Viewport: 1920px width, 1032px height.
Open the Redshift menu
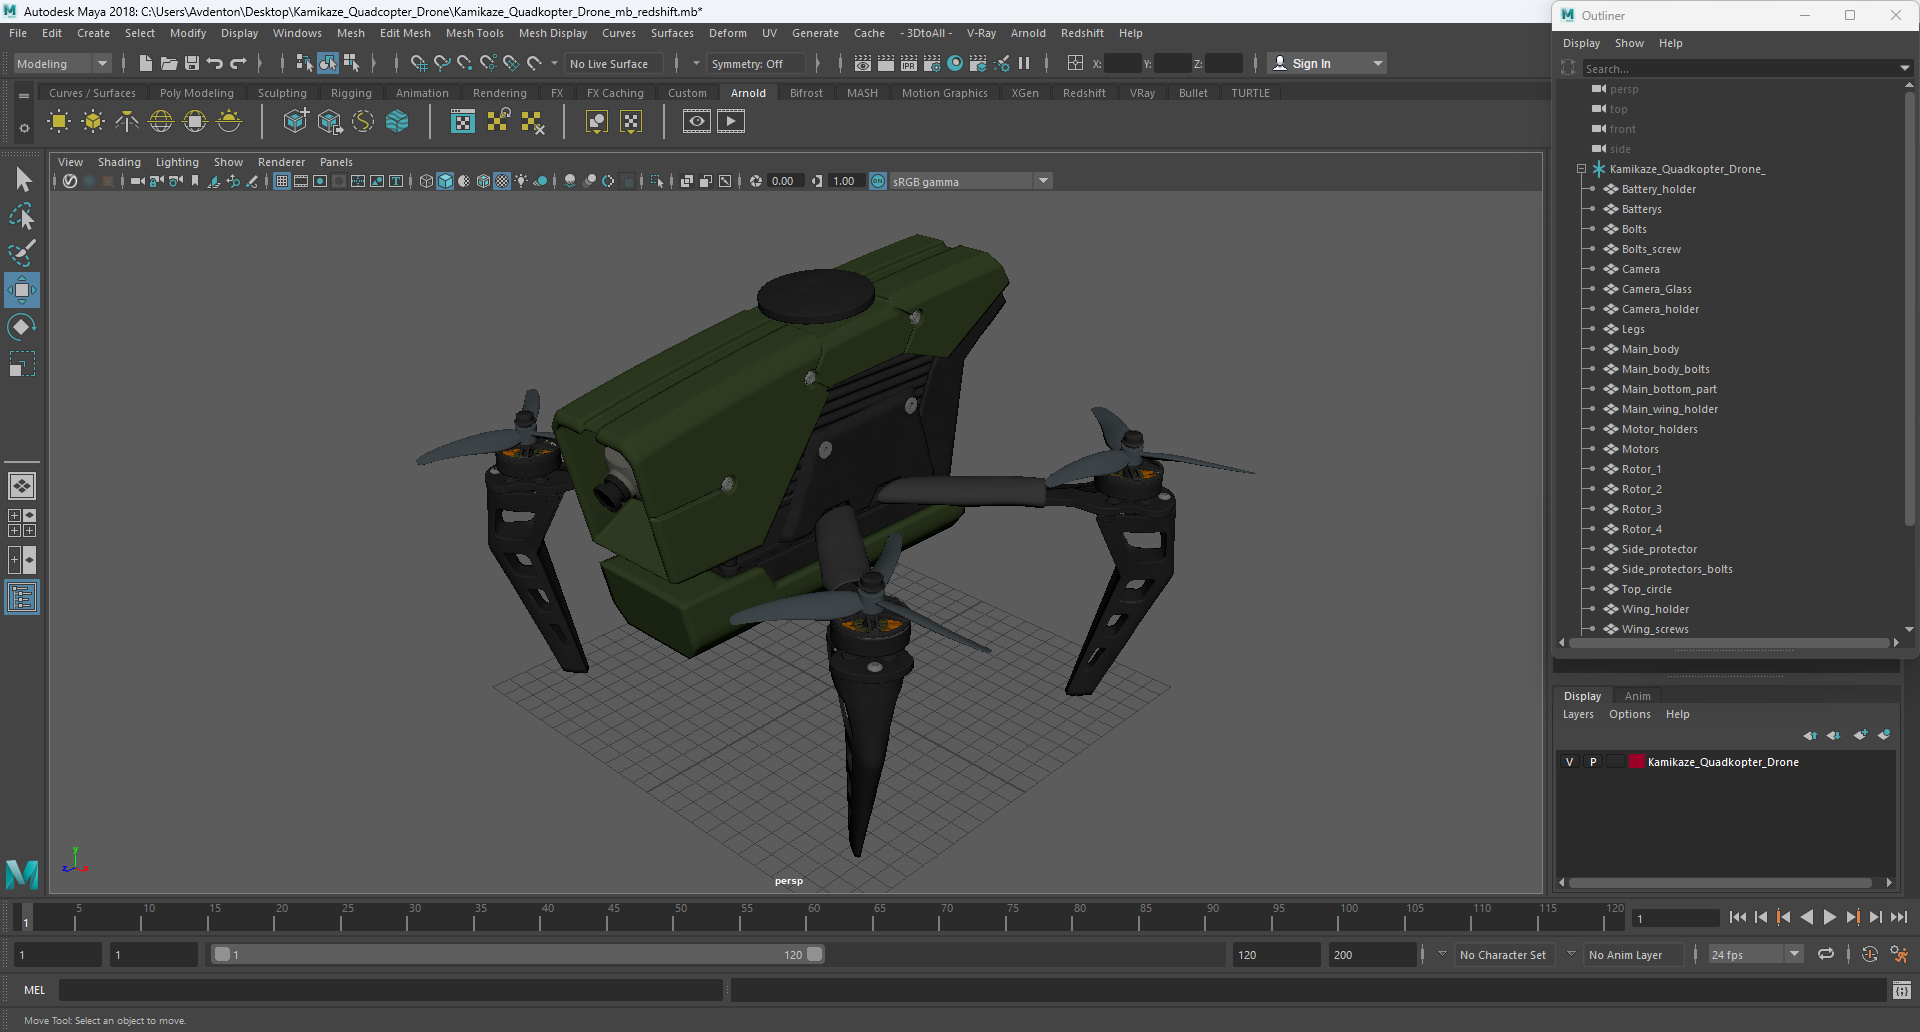(x=1082, y=33)
